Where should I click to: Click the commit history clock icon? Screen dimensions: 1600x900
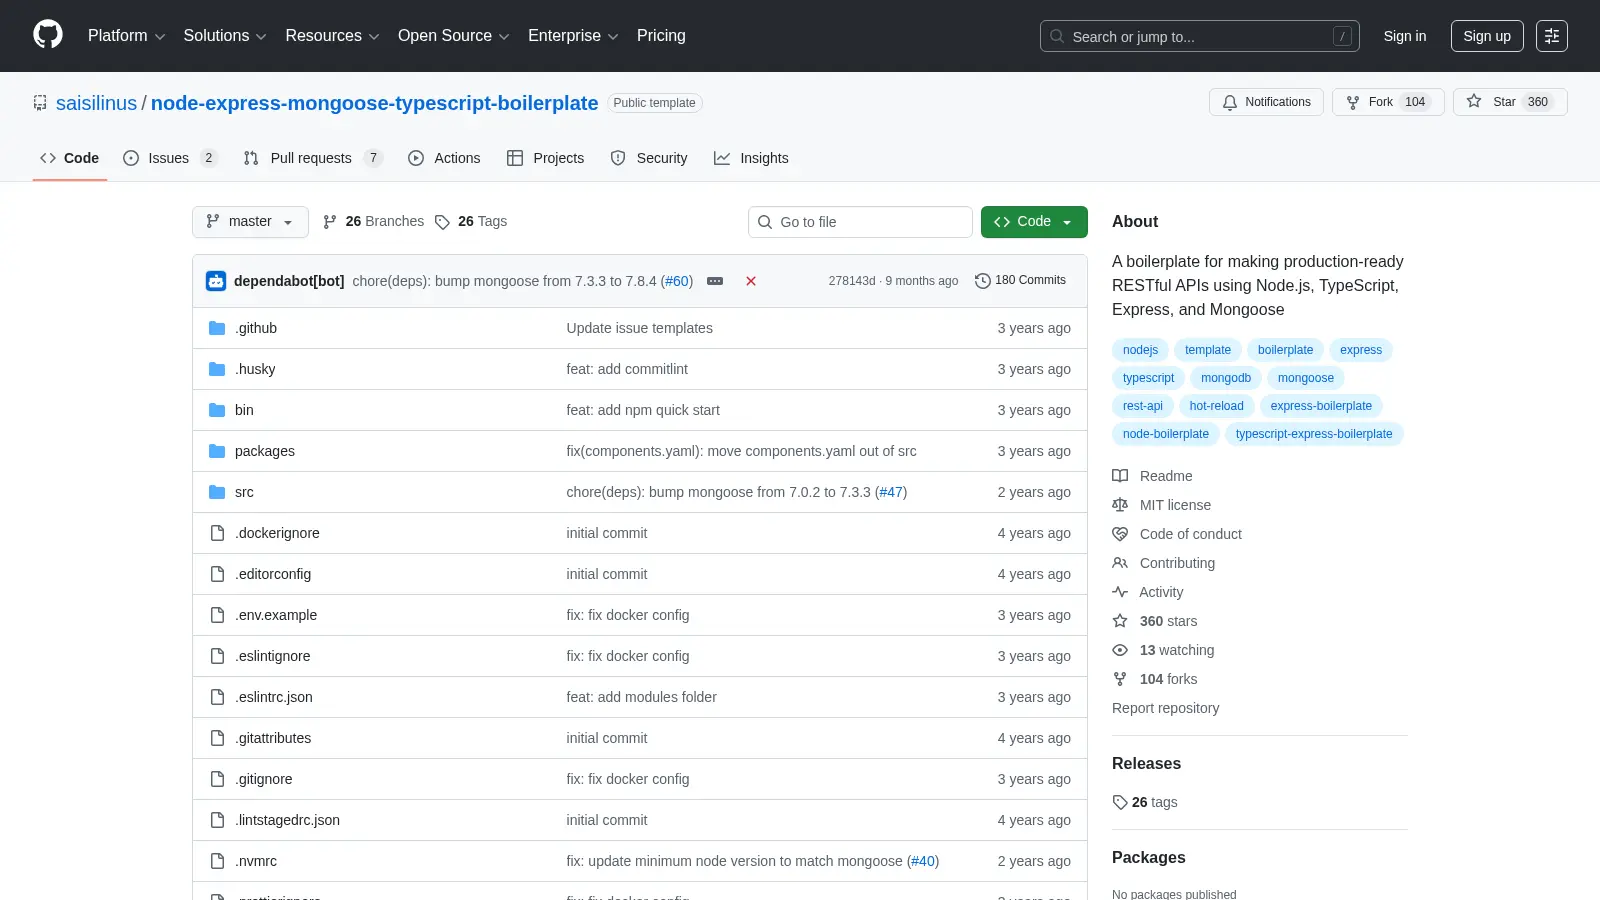pos(983,281)
